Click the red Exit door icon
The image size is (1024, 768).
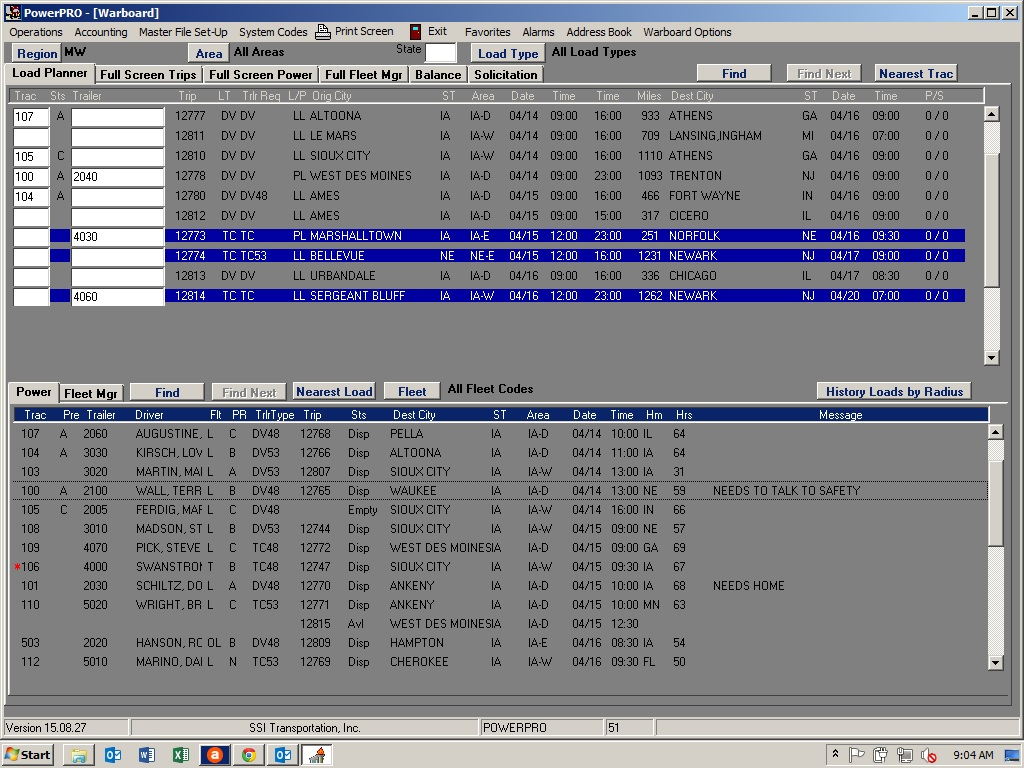click(x=415, y=32)
